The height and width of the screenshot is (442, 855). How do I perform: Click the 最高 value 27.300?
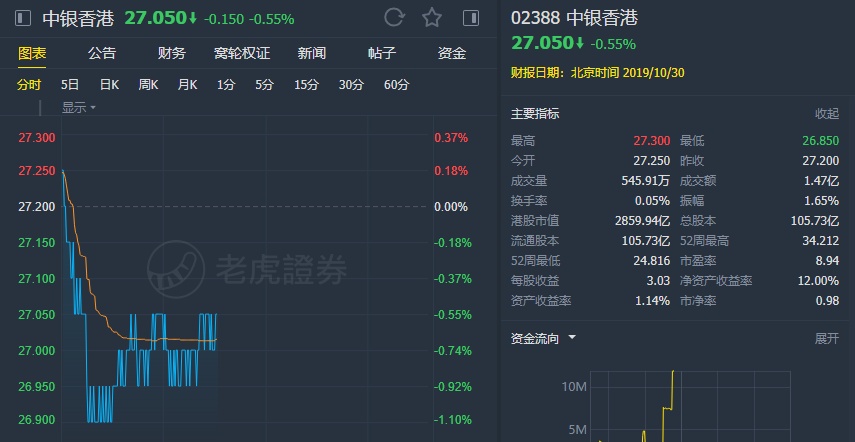tap(652, 141)
